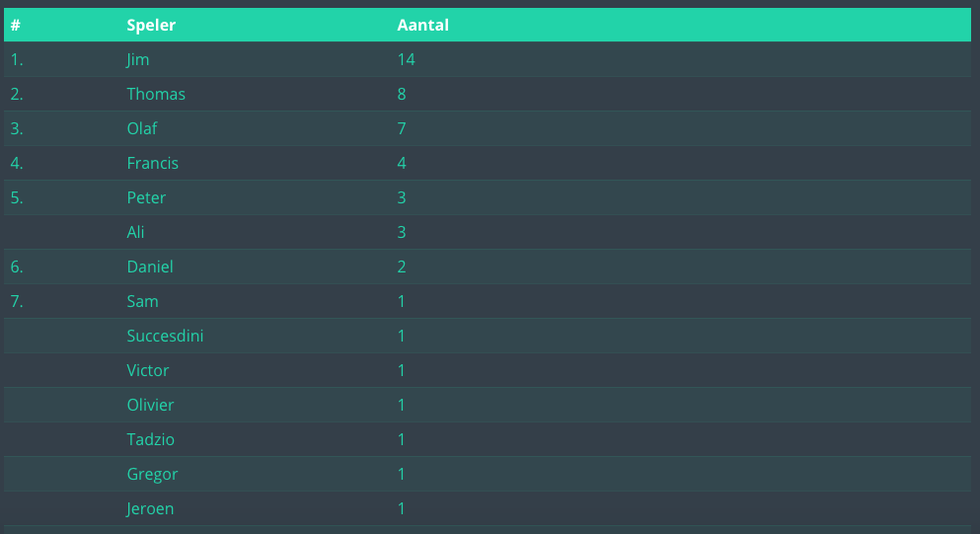This screenshot has height=534, width=980.
Task: Open Gregor player entry
Action: point(152,475)
